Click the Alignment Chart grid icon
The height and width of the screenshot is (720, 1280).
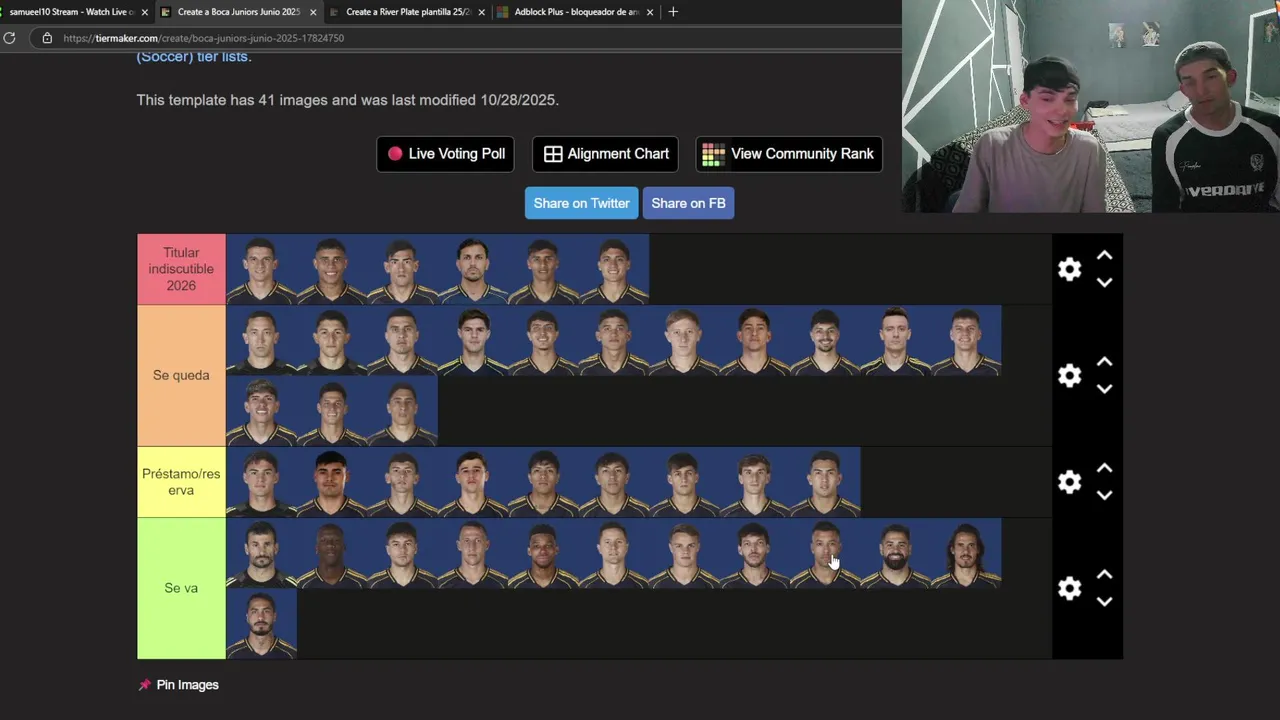point(553,154)
